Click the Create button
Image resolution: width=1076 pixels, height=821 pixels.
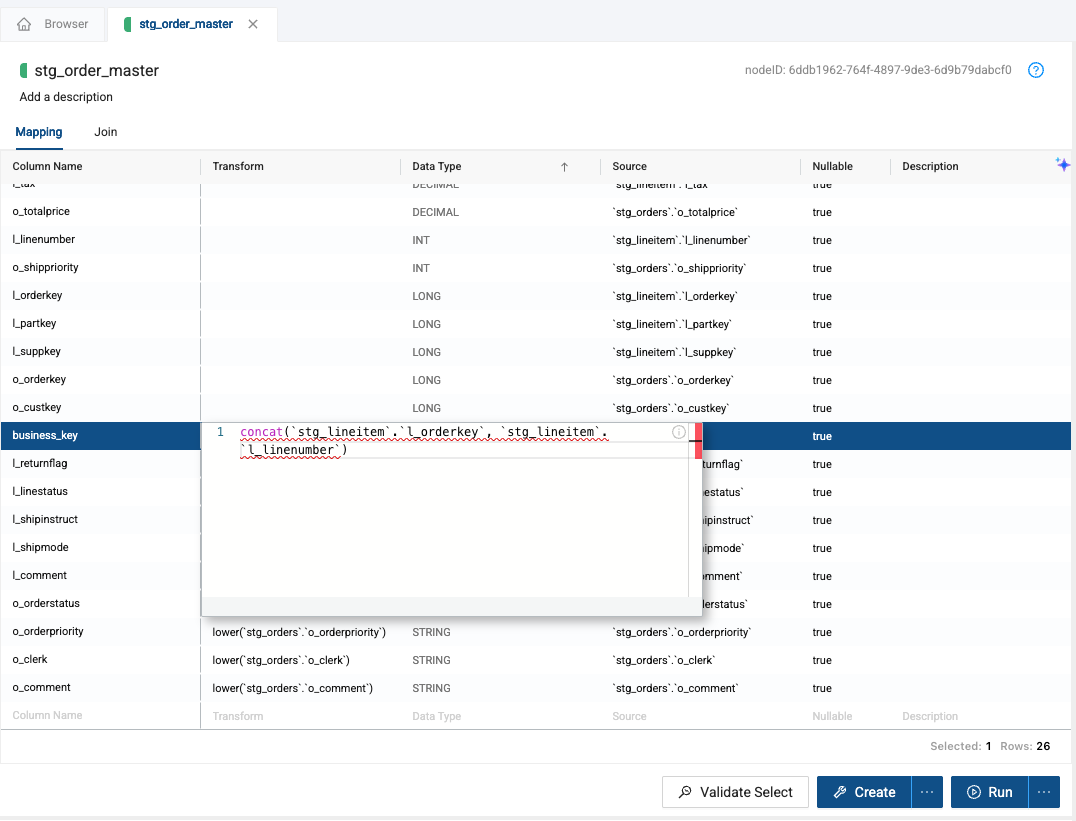point(864,792)
